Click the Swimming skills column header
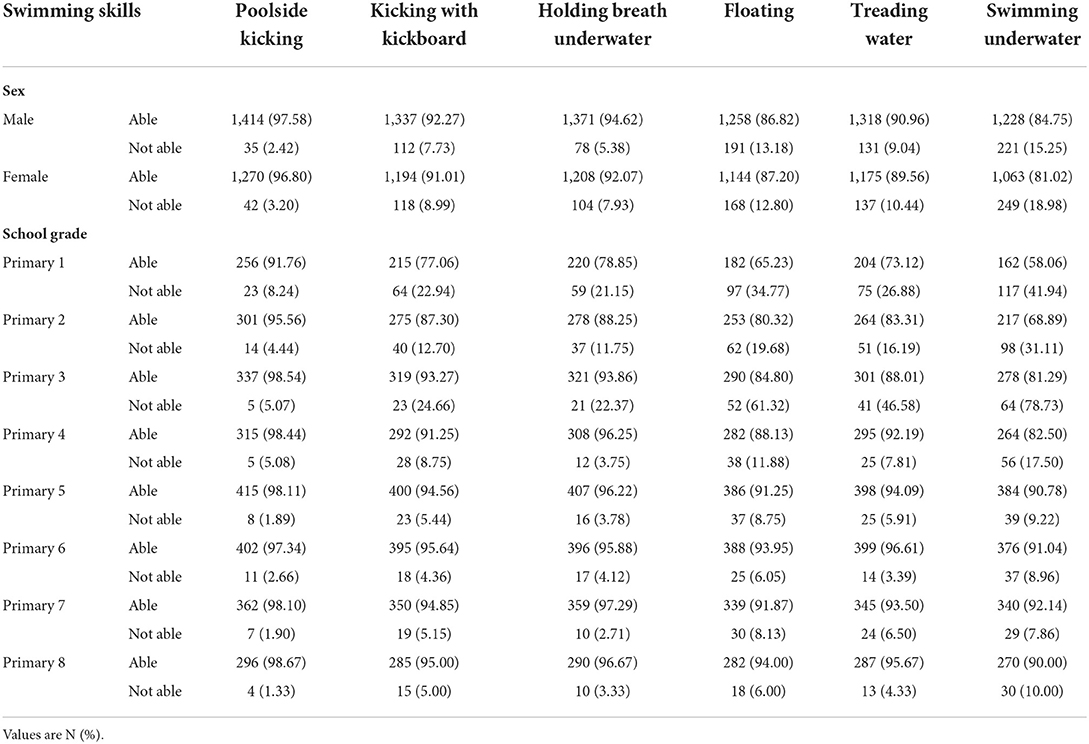This screenshot has height=744, width=1089. pyautogui.click(x=72, y=11)
